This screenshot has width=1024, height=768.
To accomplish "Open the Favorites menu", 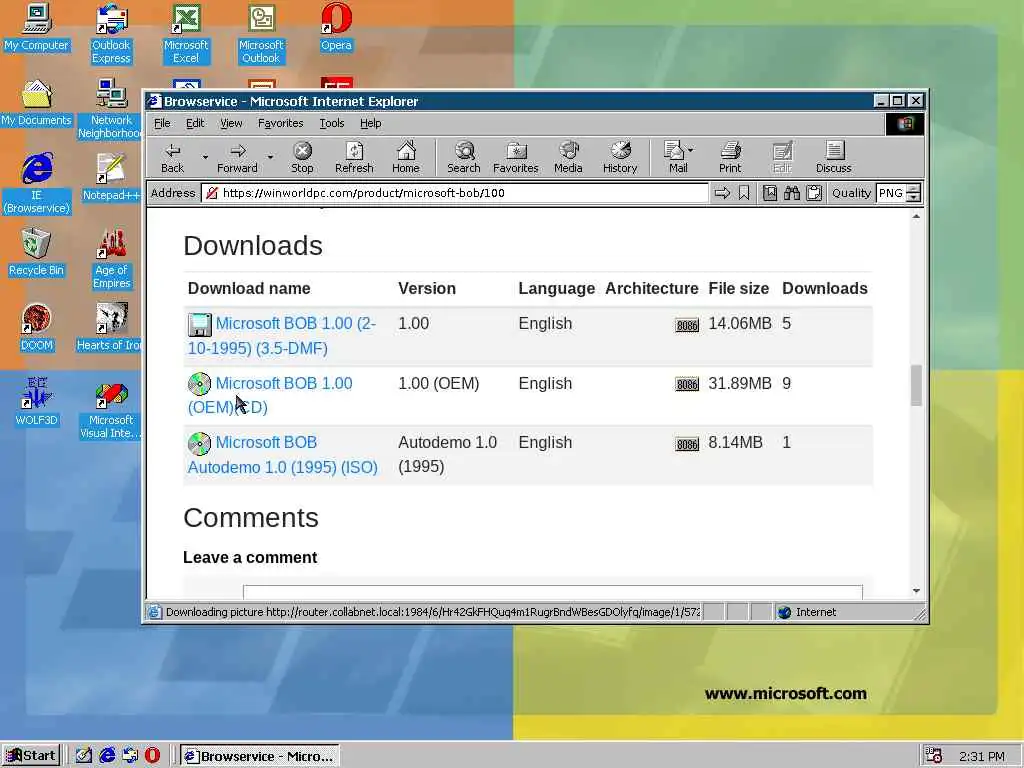I will click(x=280, y=123).
